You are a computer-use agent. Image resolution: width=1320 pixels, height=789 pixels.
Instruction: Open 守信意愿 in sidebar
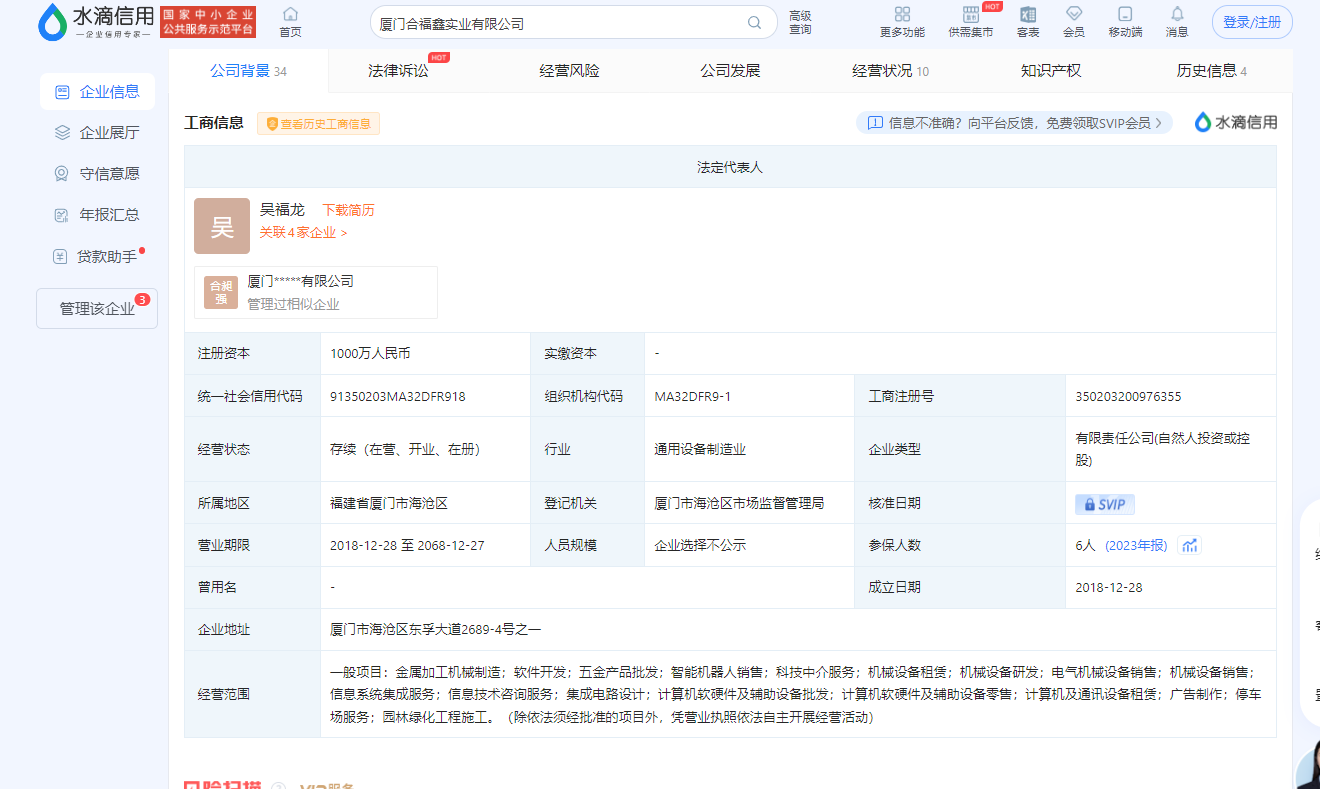point(97,174)
